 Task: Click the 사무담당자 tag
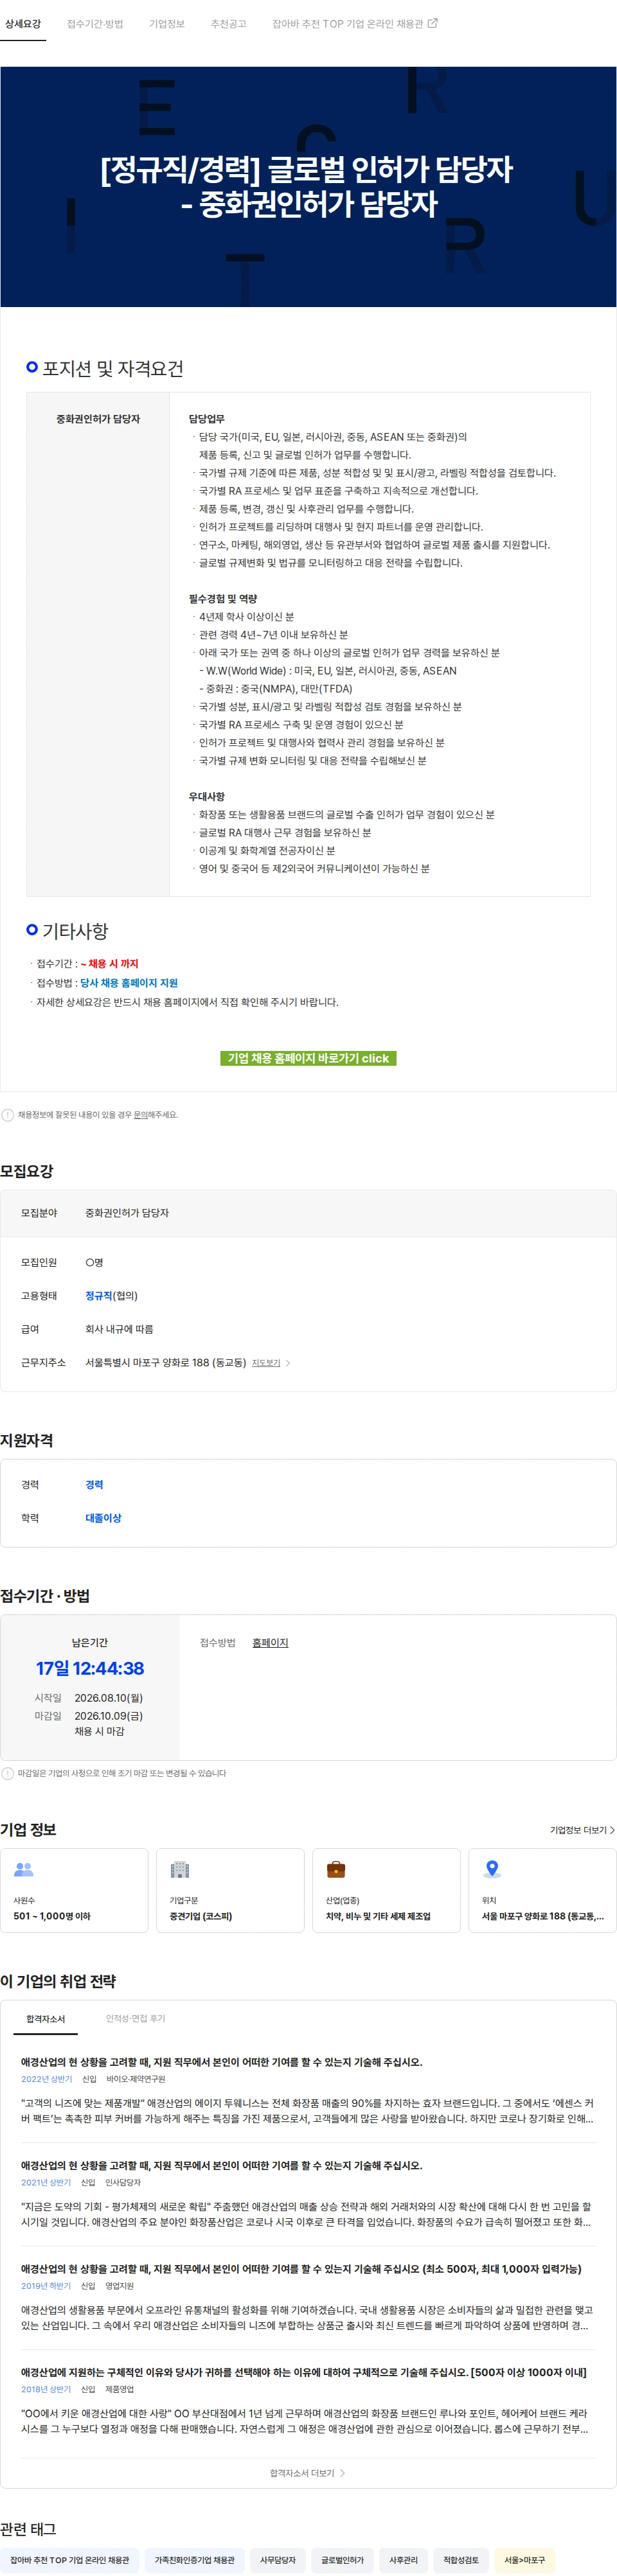pos(278,2560)
